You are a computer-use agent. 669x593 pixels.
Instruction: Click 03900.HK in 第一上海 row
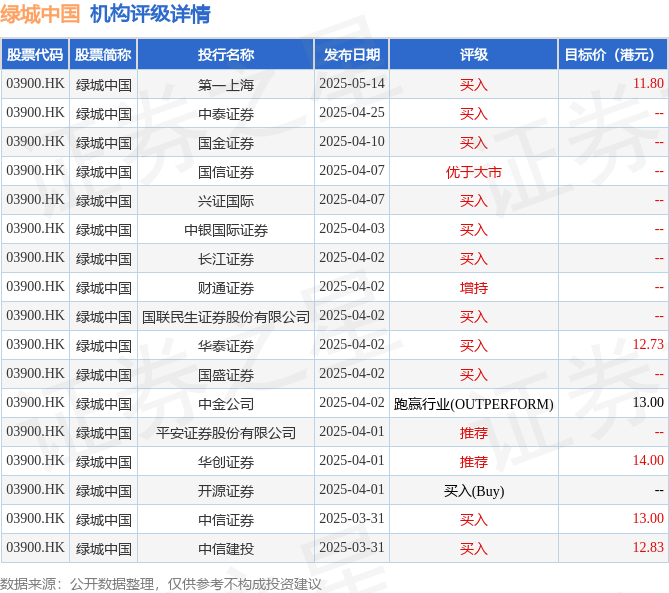(35, 83)
